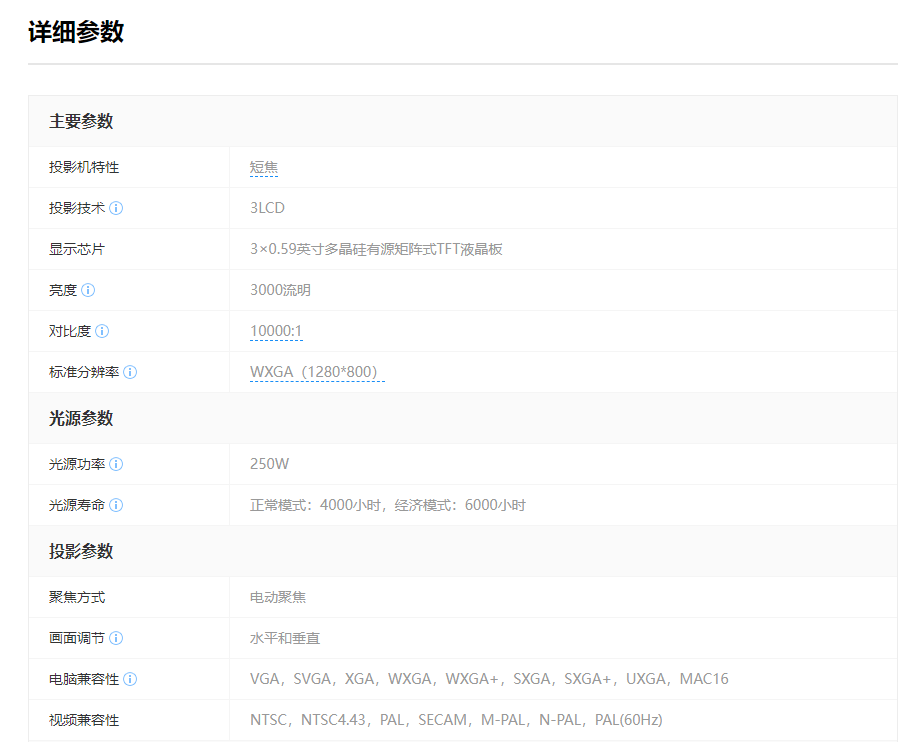Select the 视频兼容性 row label
924x742 pixels.
84,720
